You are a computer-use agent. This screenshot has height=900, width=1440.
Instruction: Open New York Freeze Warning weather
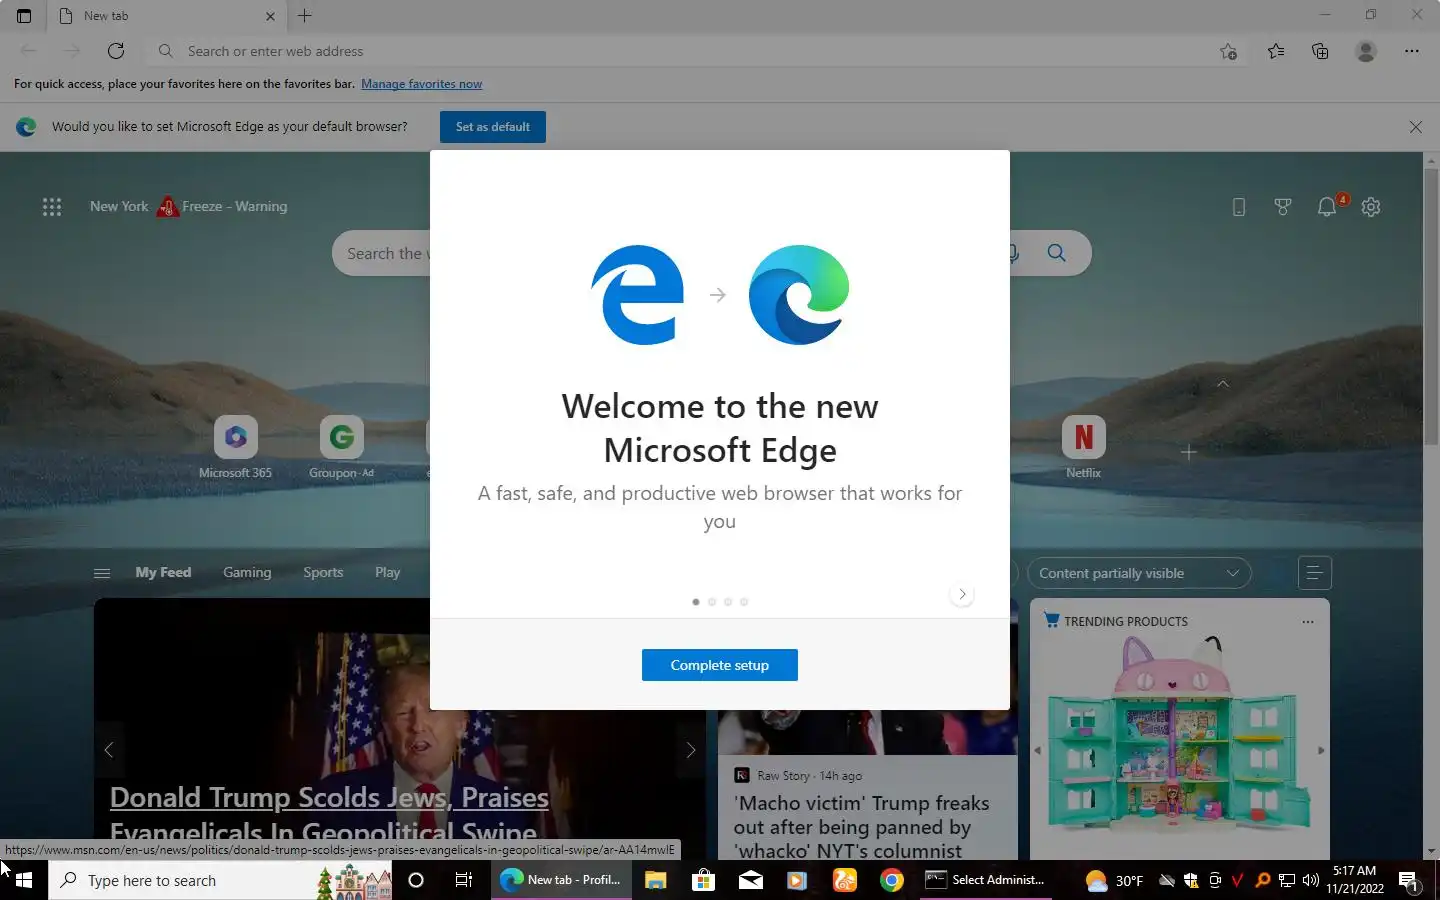pos(188,206)
